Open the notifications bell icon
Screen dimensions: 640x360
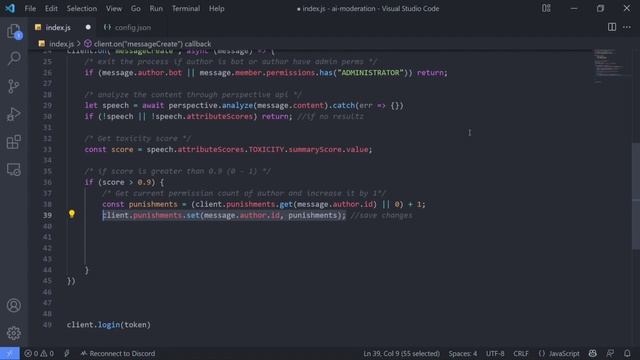pos(627,353)
